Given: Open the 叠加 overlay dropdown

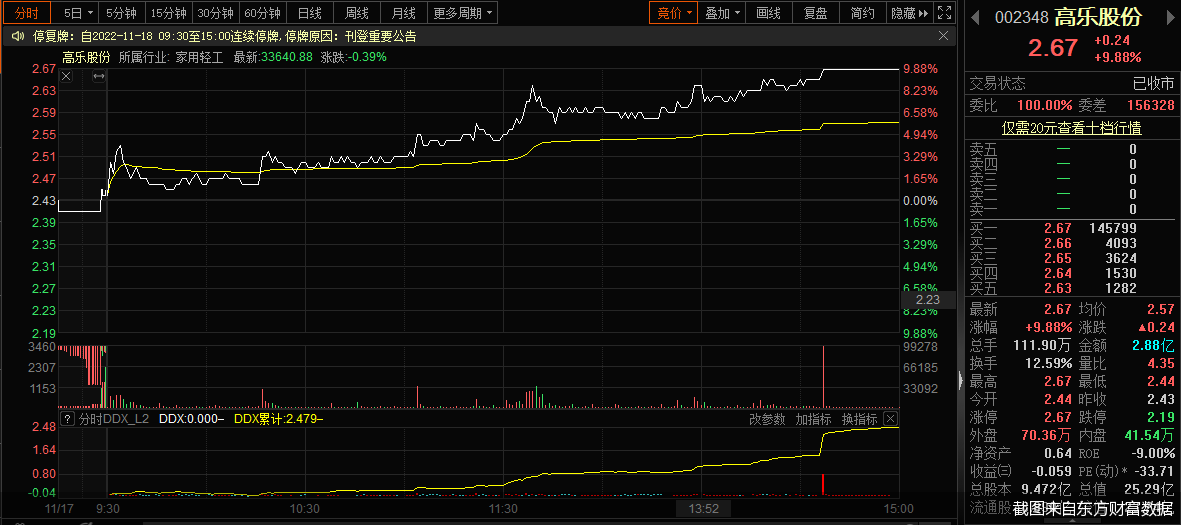Looking at the screenshot, I should pyautogui.click(x=723, y=13).
